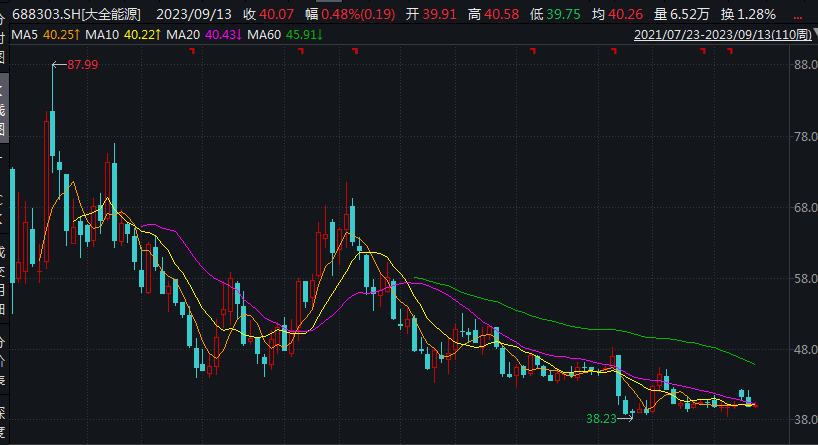Open the 2021/07/23-2023/09/13 date range link

(723, 34)
